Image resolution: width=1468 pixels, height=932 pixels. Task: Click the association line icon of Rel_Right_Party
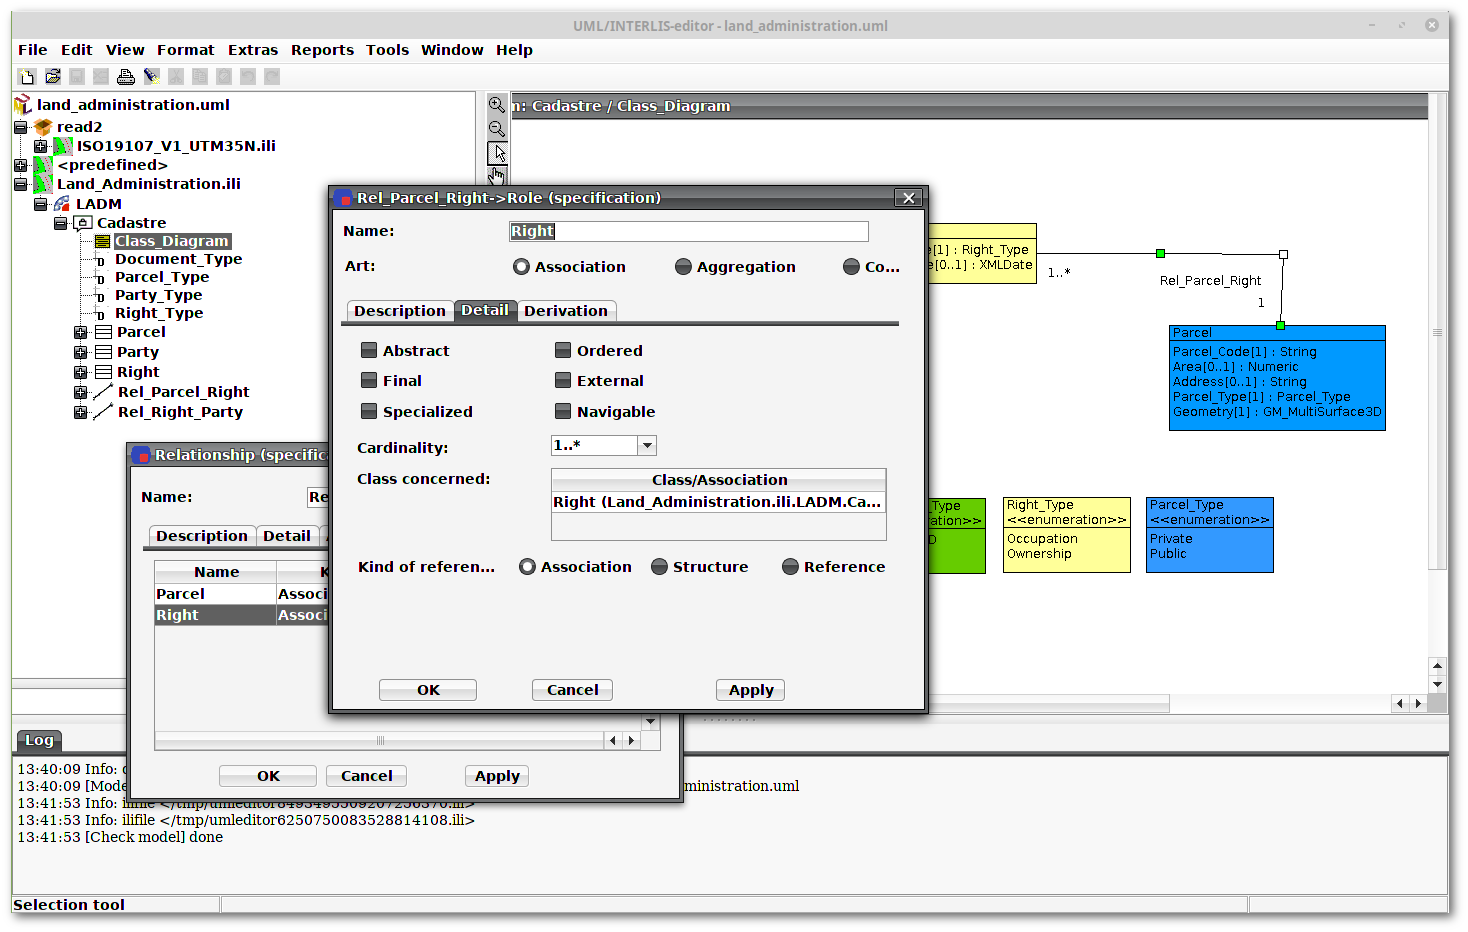coord(103,412)
